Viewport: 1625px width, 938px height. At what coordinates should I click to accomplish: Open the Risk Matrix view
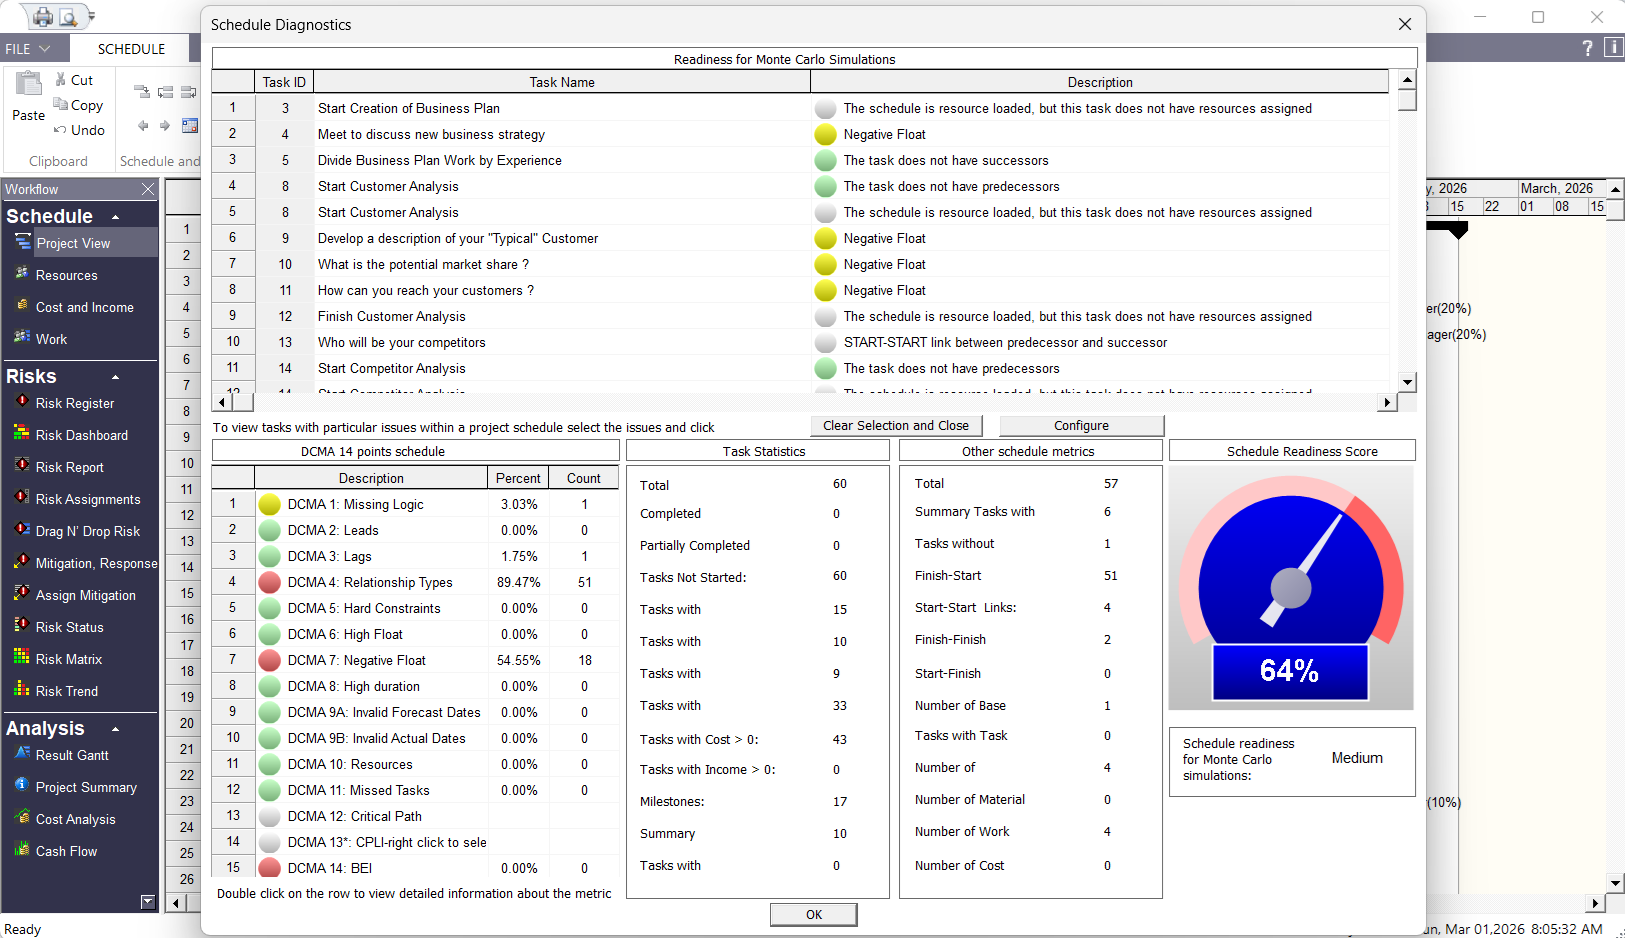(67, 659)
